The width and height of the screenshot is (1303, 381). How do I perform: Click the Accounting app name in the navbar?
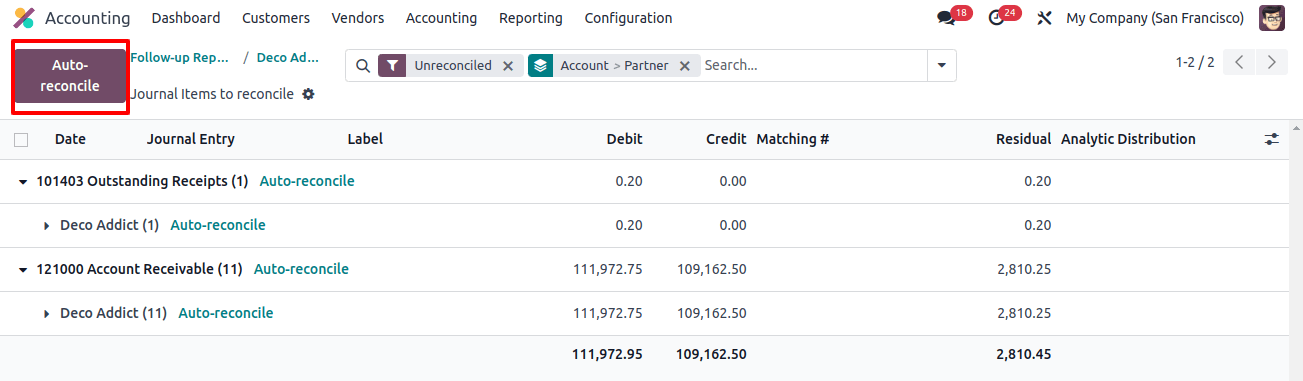(88, 18)
